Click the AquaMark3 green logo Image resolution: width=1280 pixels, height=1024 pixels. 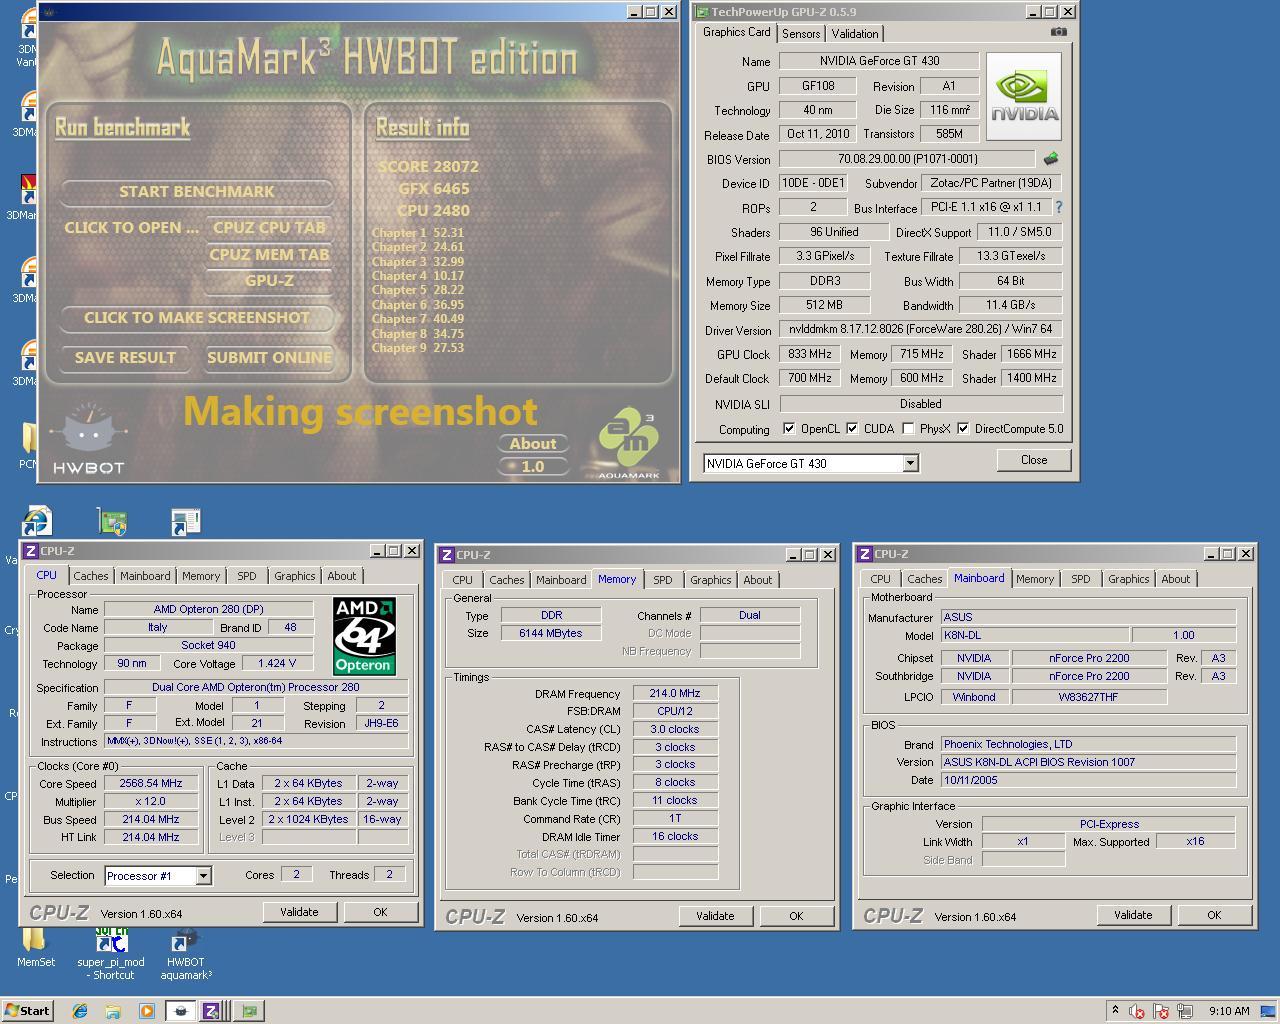tap(629, 442)
